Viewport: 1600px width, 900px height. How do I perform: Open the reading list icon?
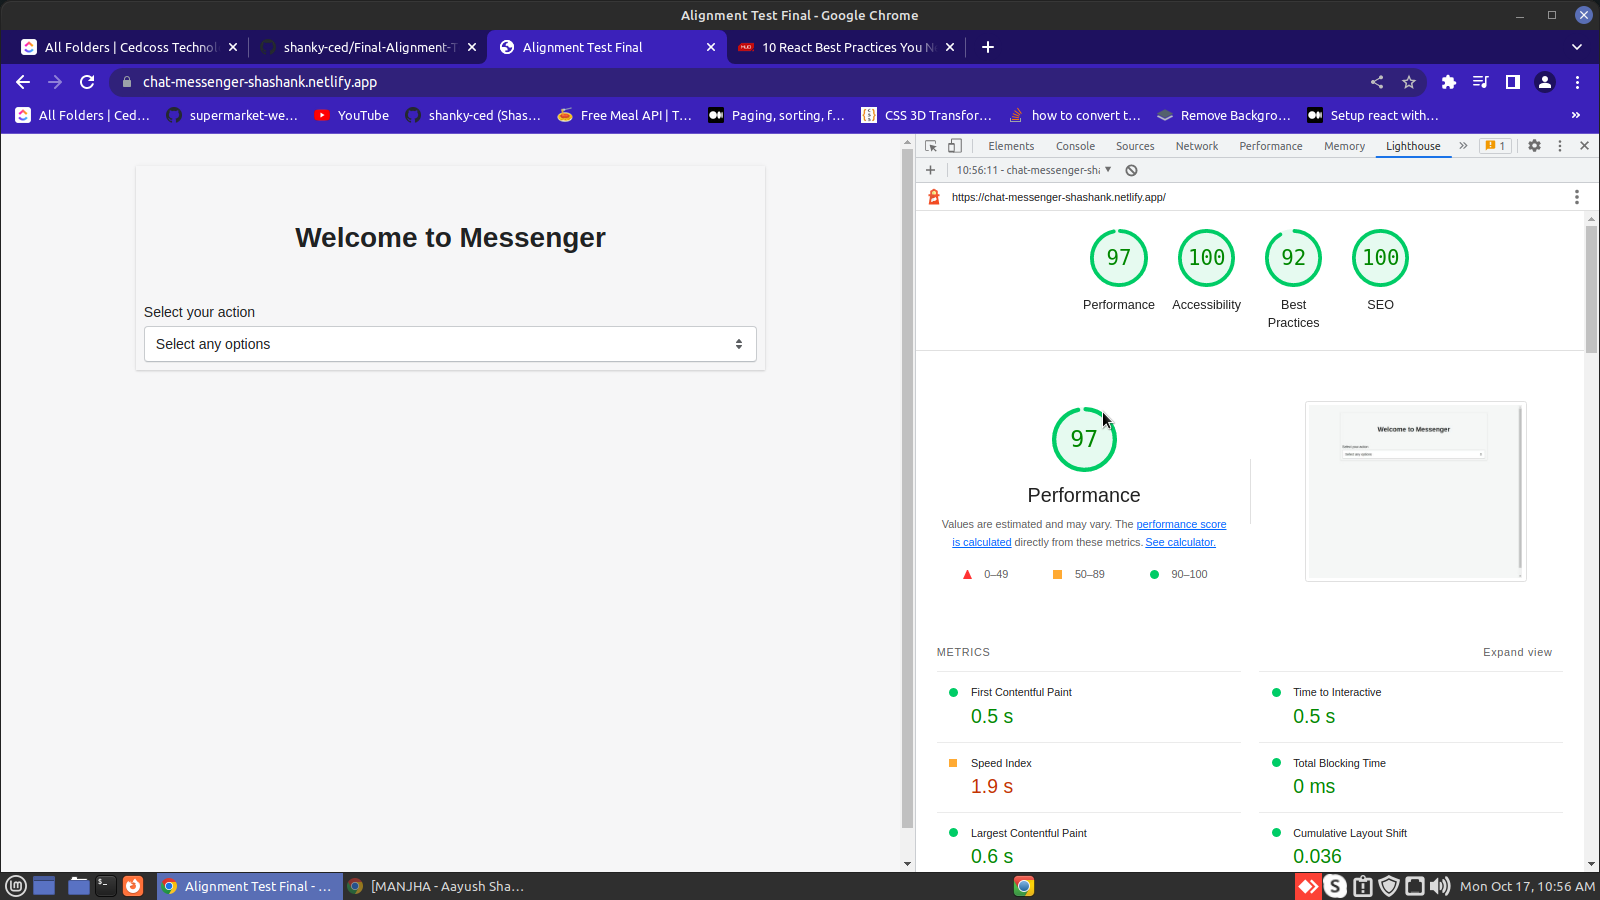(x=1480, y=82)
